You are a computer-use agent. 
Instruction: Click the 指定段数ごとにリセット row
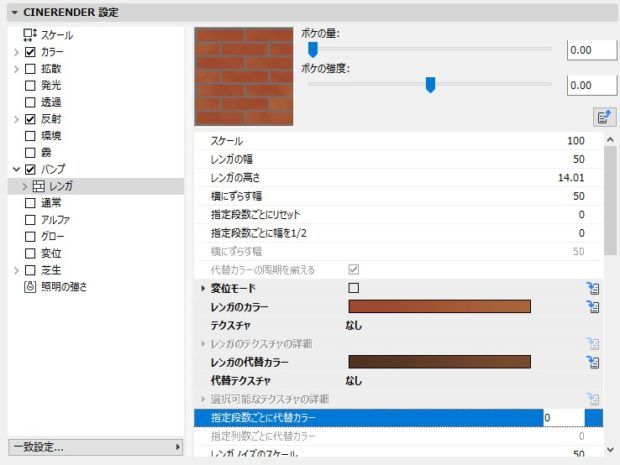pos(399,215)
